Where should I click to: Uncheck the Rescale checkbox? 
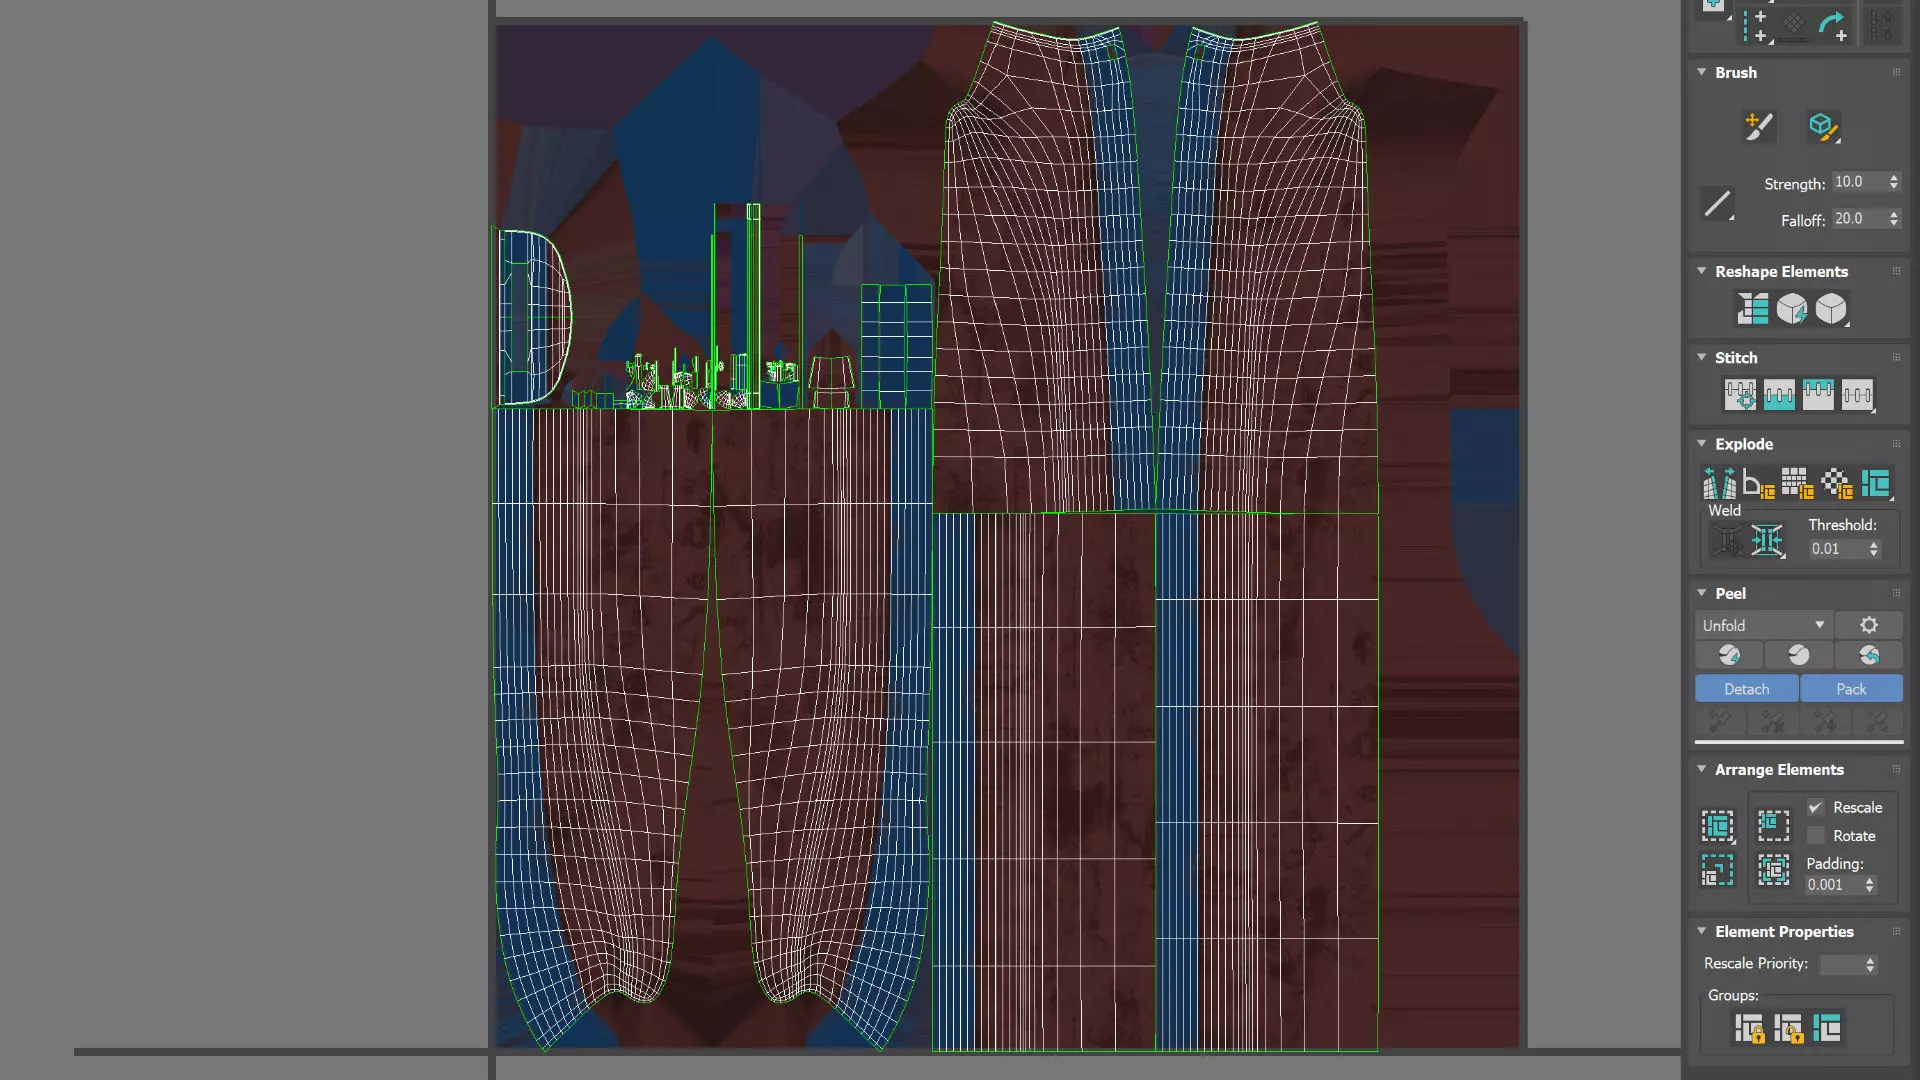tap(1816, 808)
